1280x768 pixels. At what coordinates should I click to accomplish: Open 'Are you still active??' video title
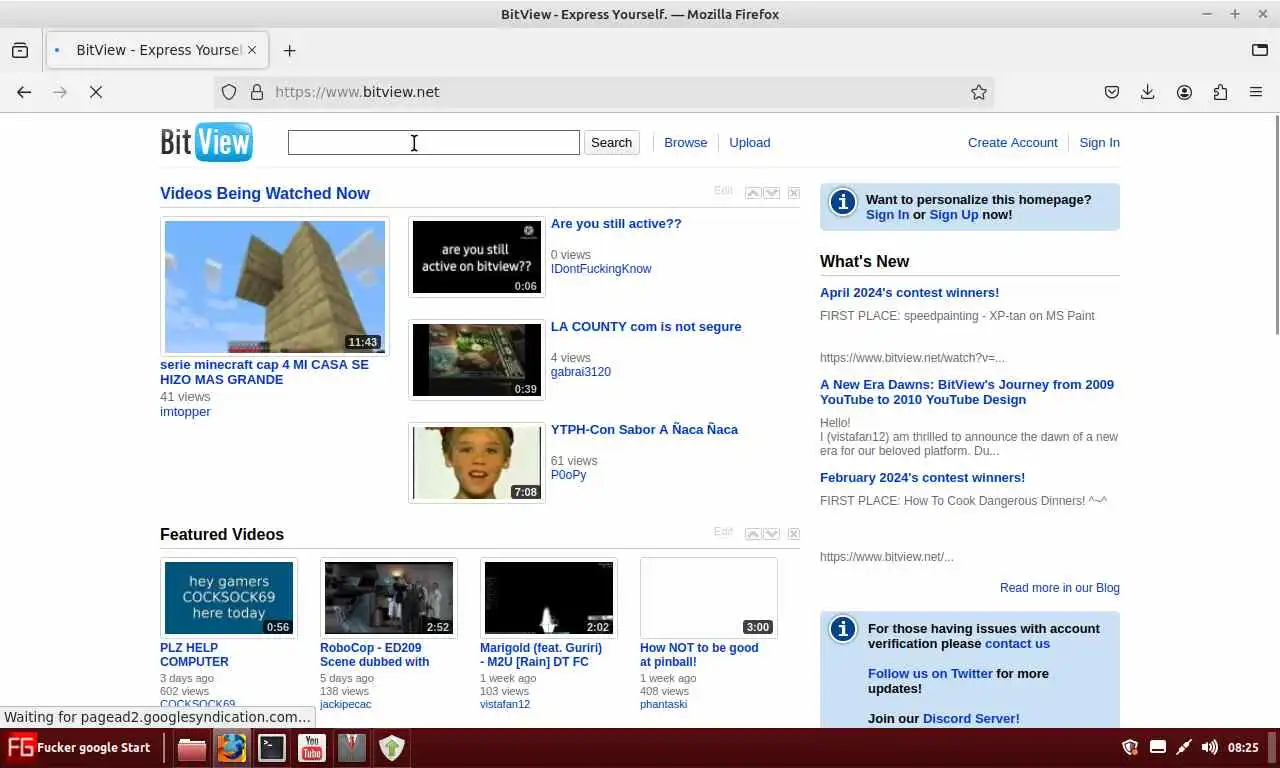(616, 224)
